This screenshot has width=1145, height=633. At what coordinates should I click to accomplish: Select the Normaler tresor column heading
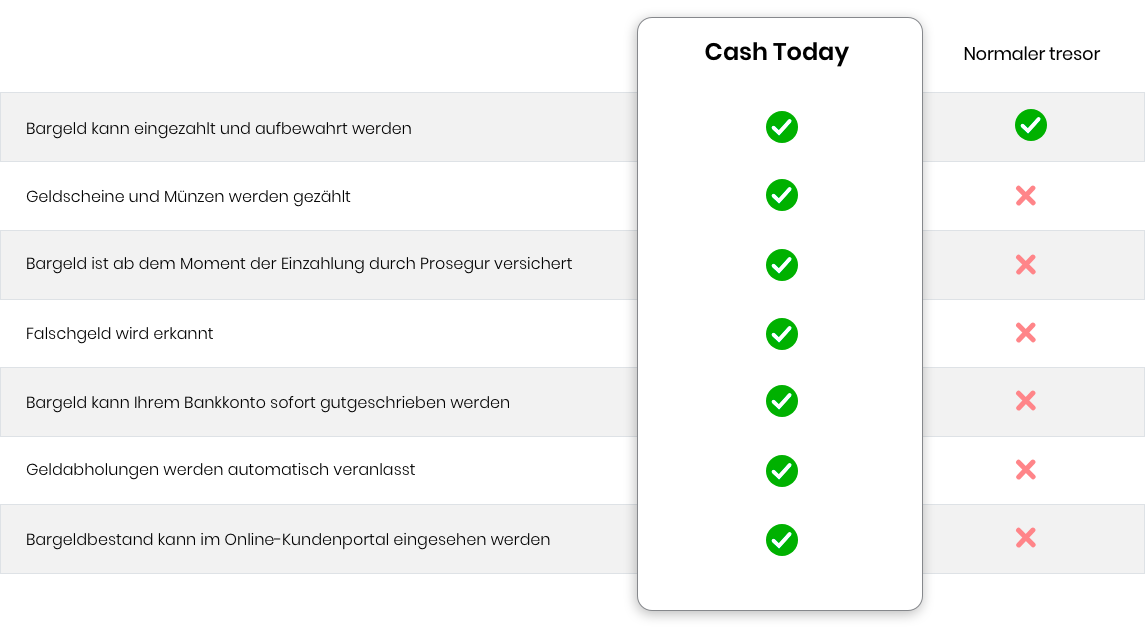[x=1031, y=54]
